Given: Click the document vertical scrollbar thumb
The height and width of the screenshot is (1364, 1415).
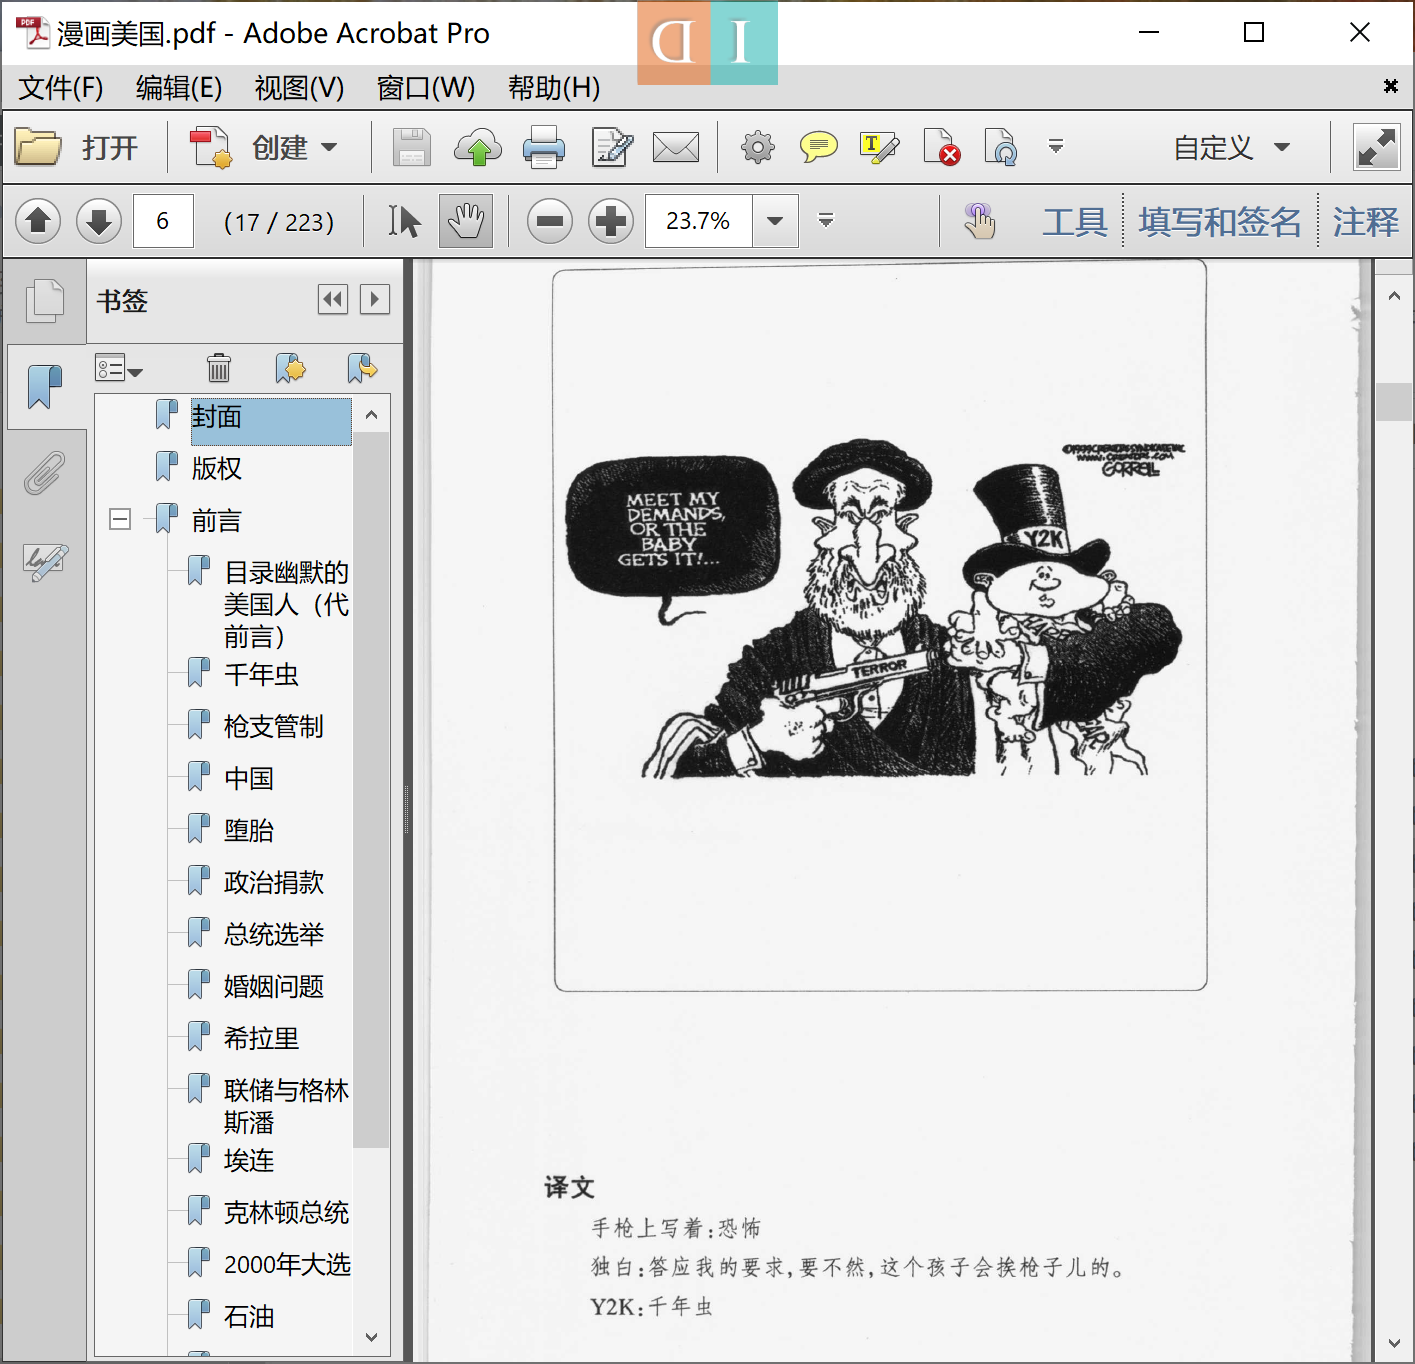Looking at the screenshot, I should coord(1393,402).
